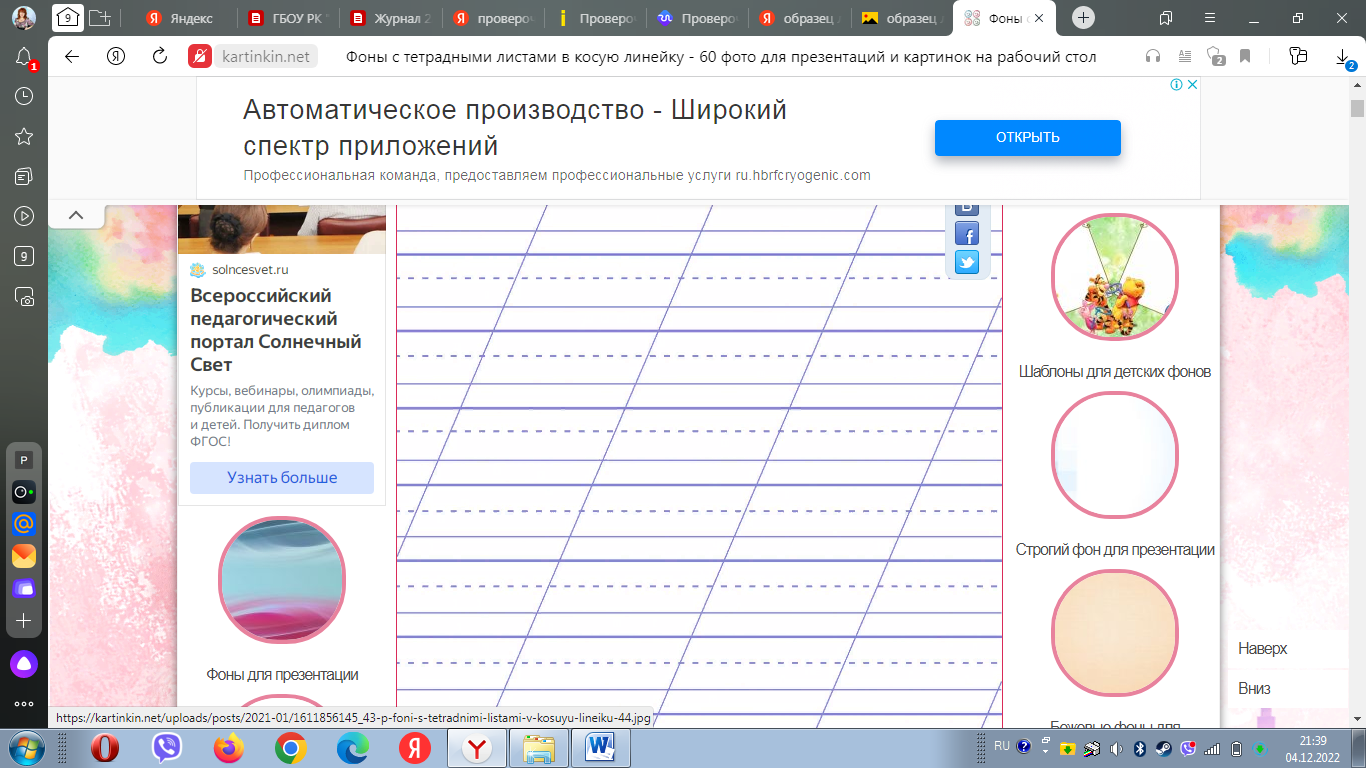
Task: Open the Фоны для презентации link
Action: [x=282, y=675]
